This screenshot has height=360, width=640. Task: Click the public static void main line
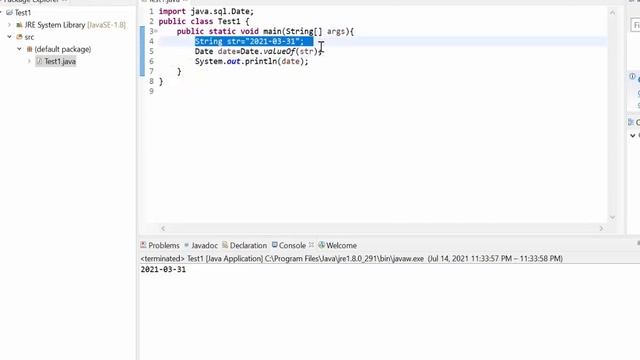(x=265, y=31)
